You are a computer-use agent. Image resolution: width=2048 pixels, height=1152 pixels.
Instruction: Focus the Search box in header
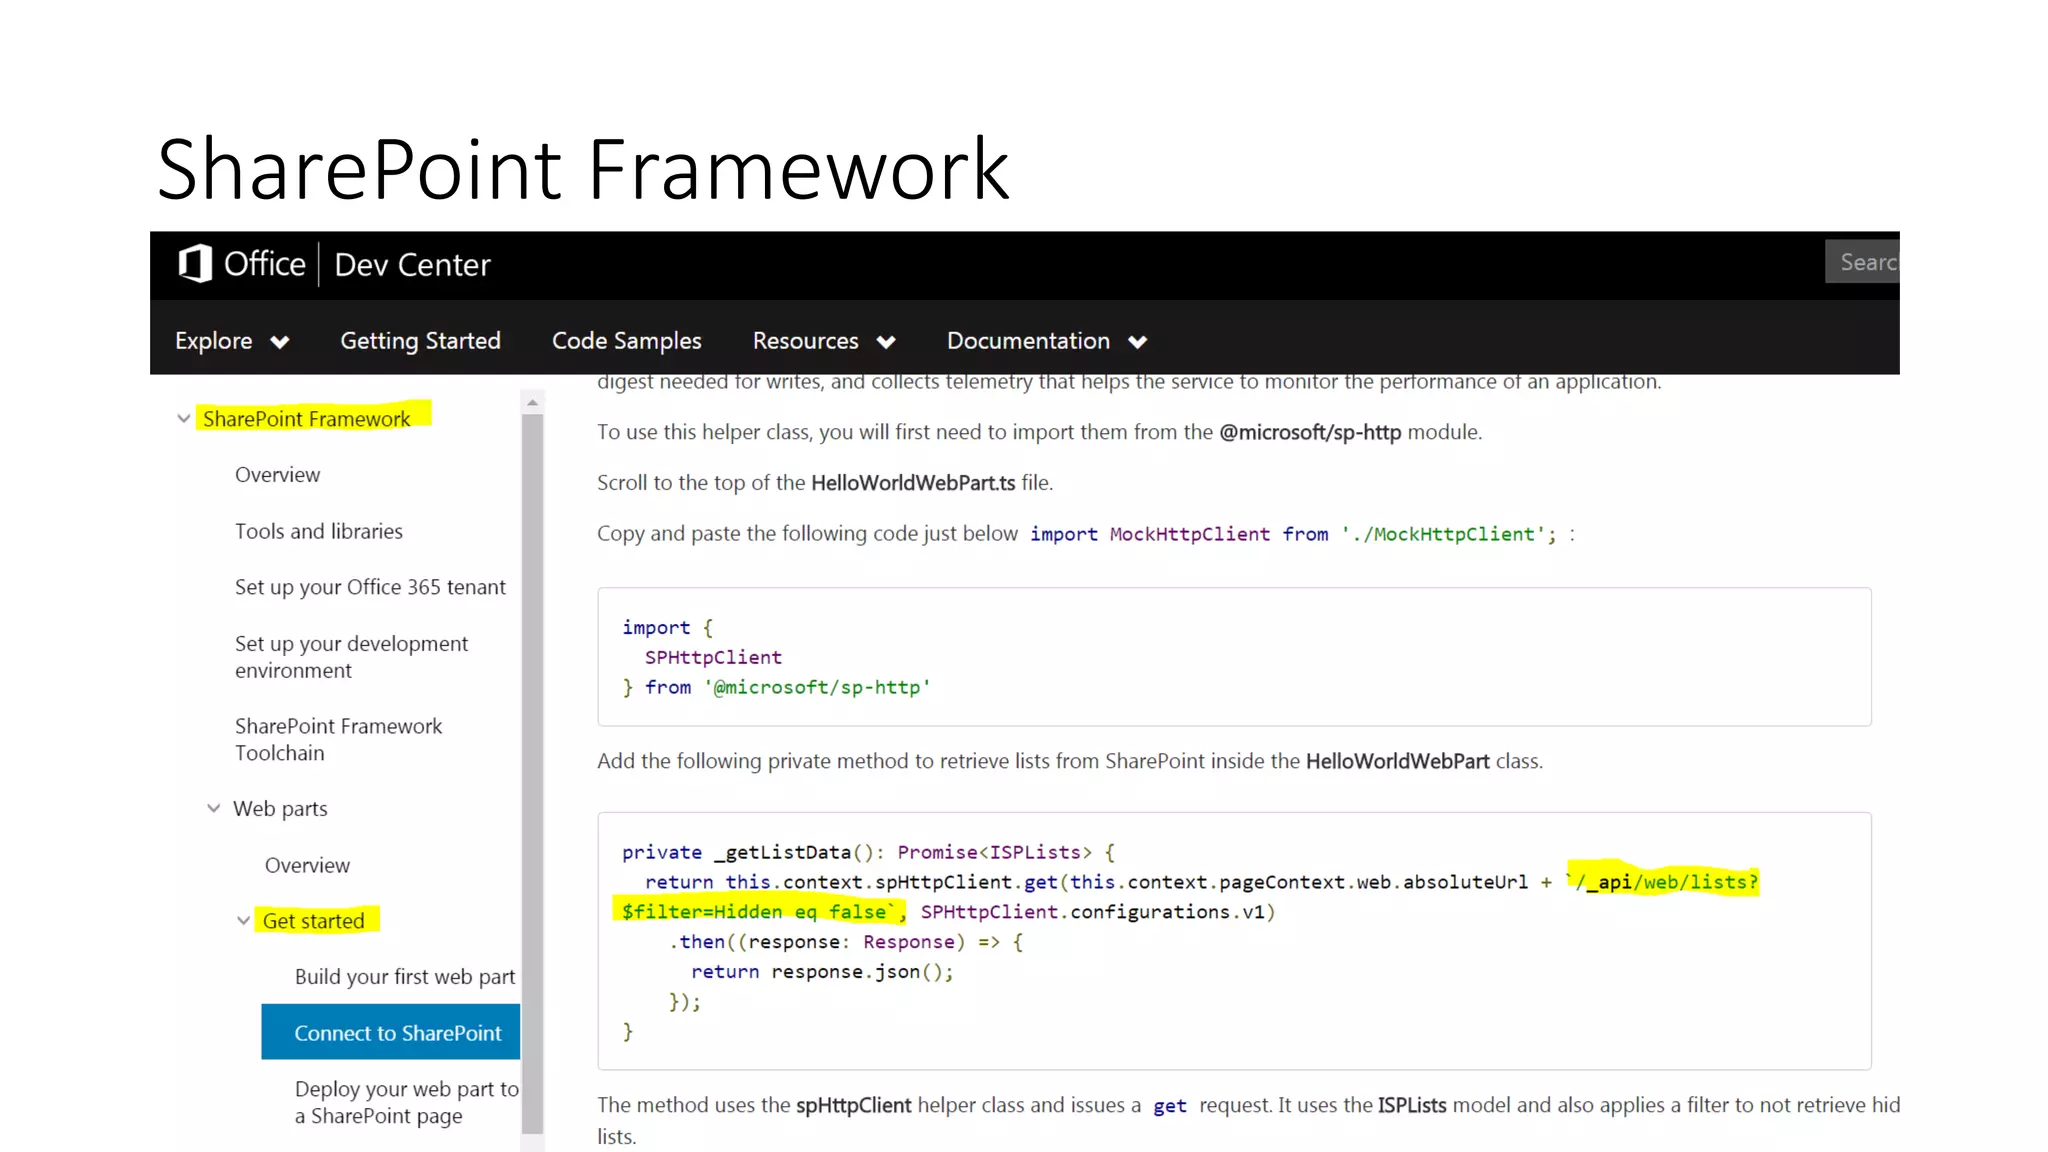click(x=1862, y=262)
